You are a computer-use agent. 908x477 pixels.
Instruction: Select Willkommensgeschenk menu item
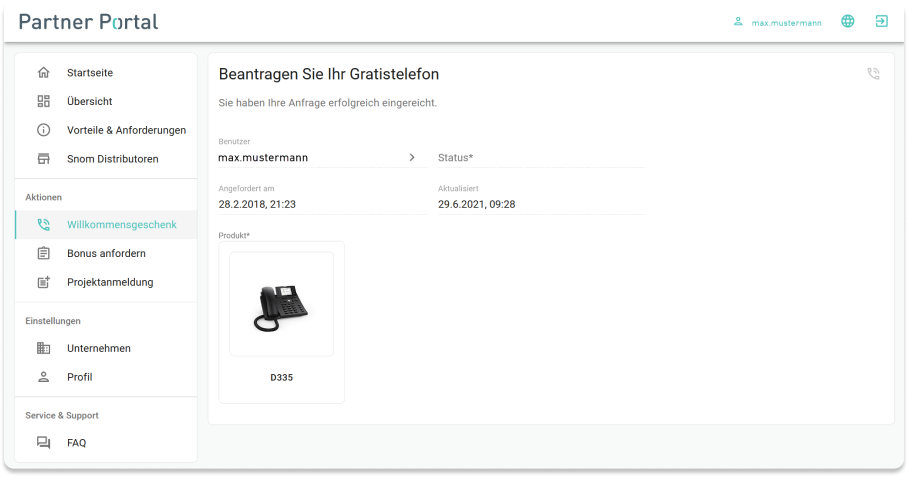(121, 225)
